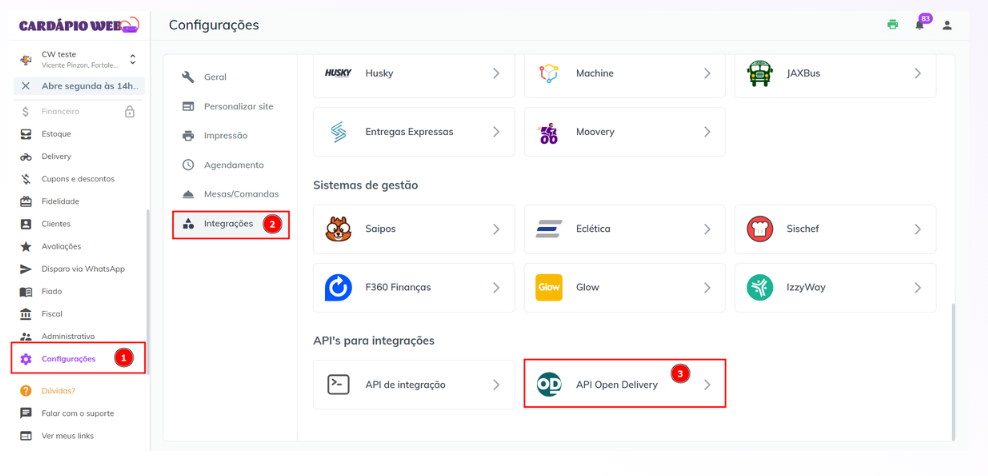Screen dimensions: 988x476
Task: Expand the Husky integration chevron
Action: click(x=497, y=73)
